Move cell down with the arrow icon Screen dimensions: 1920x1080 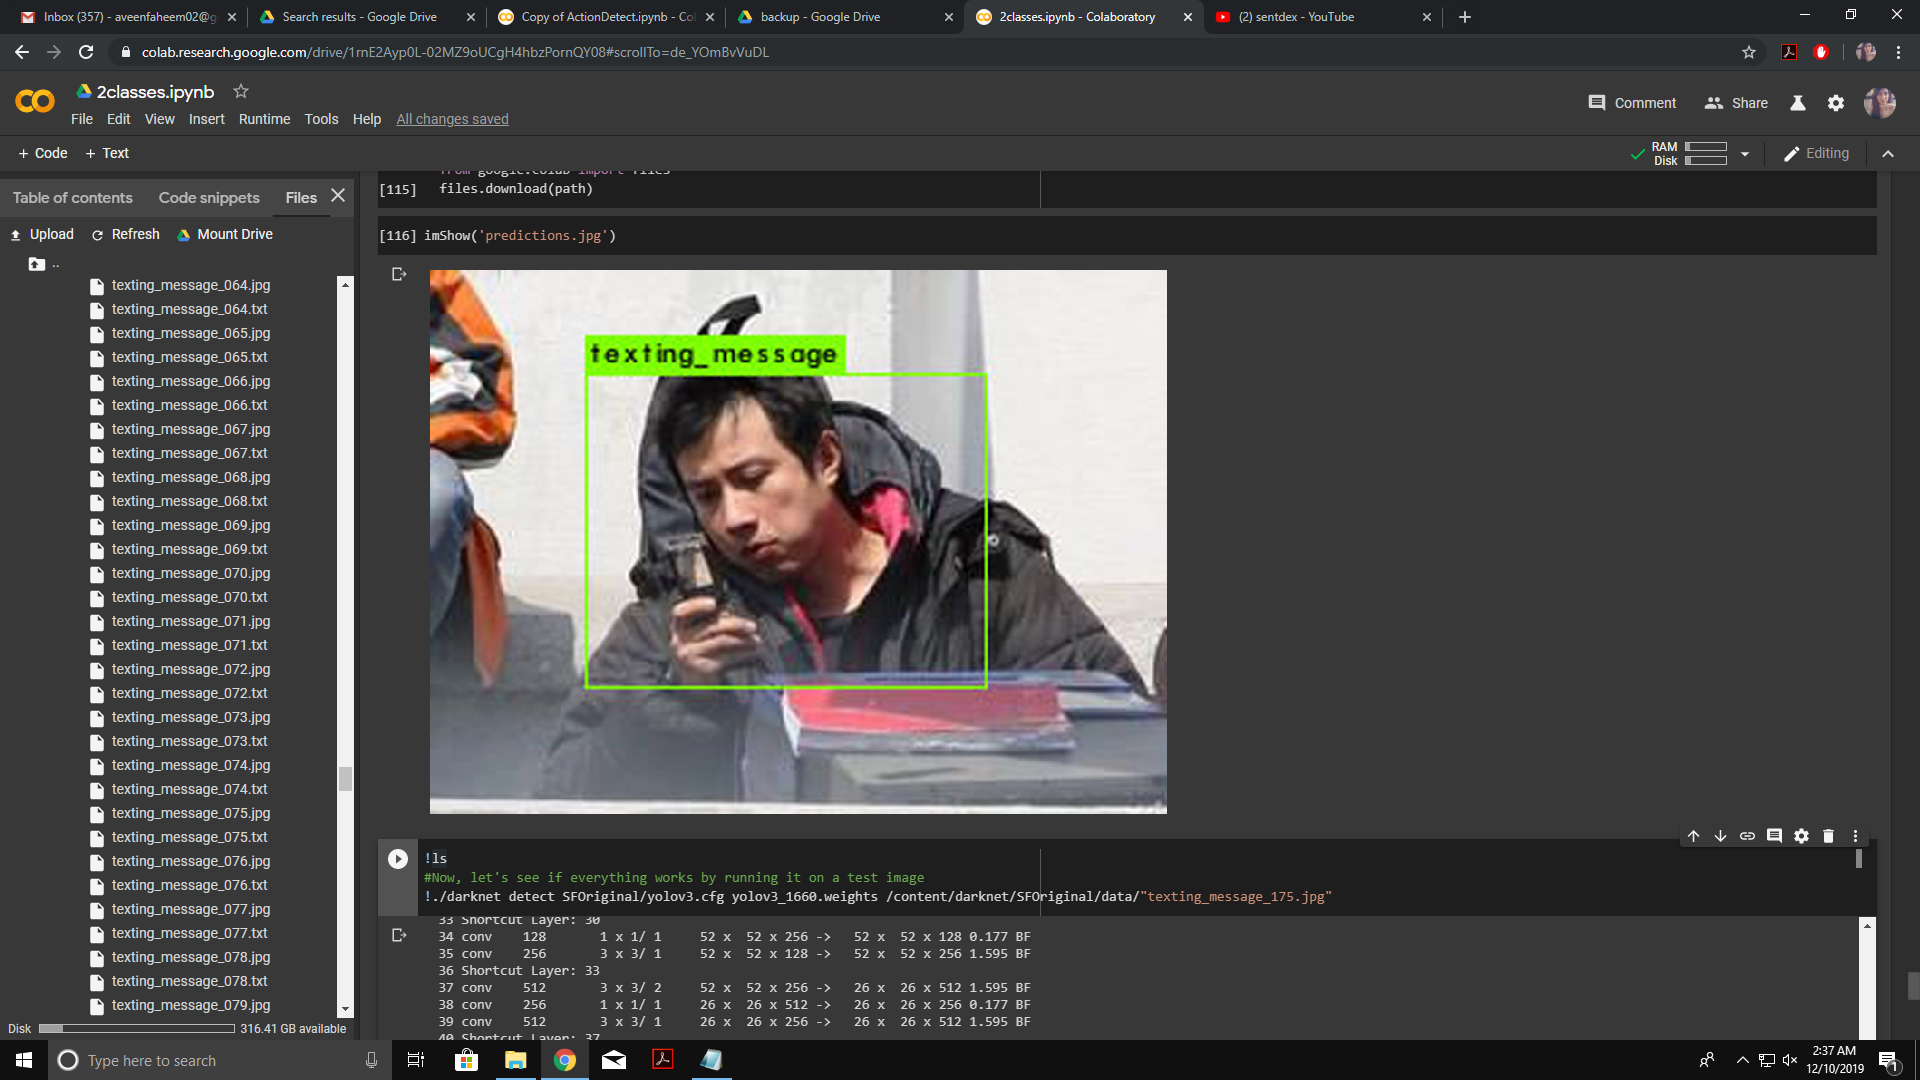pyautogui.click(x=1720, y=836)
